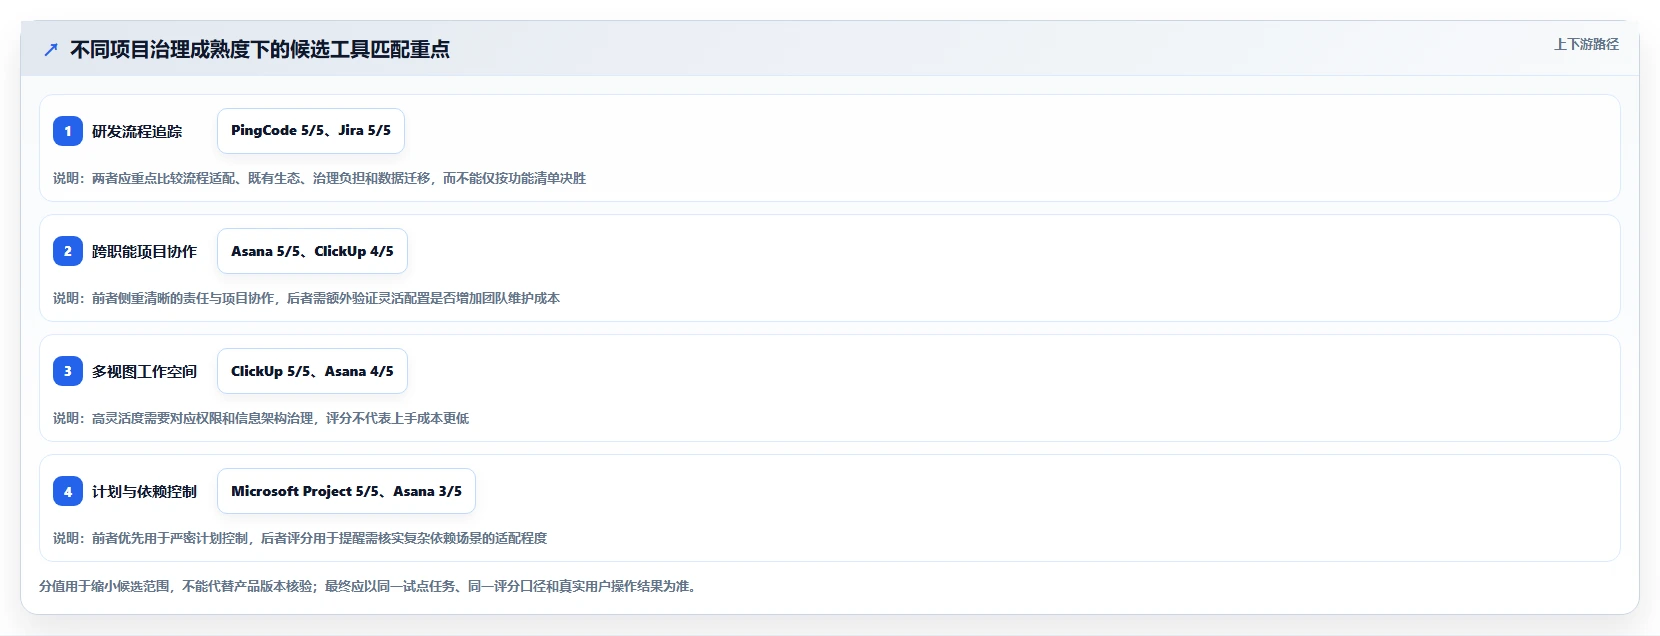This screenshot has width=1660, height=636.
Task: Select the number 4 step badge
Action: point(68,491)
